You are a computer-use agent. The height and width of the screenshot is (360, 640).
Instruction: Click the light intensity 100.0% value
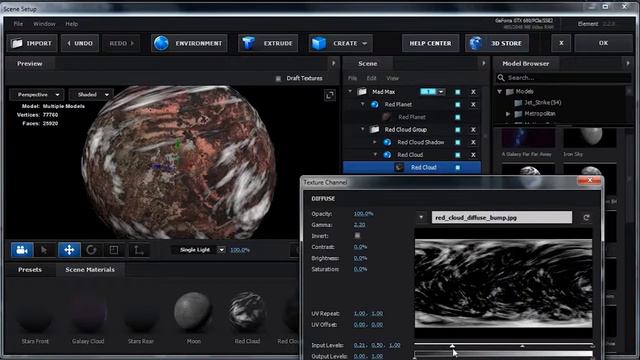(x=240, y=250)
